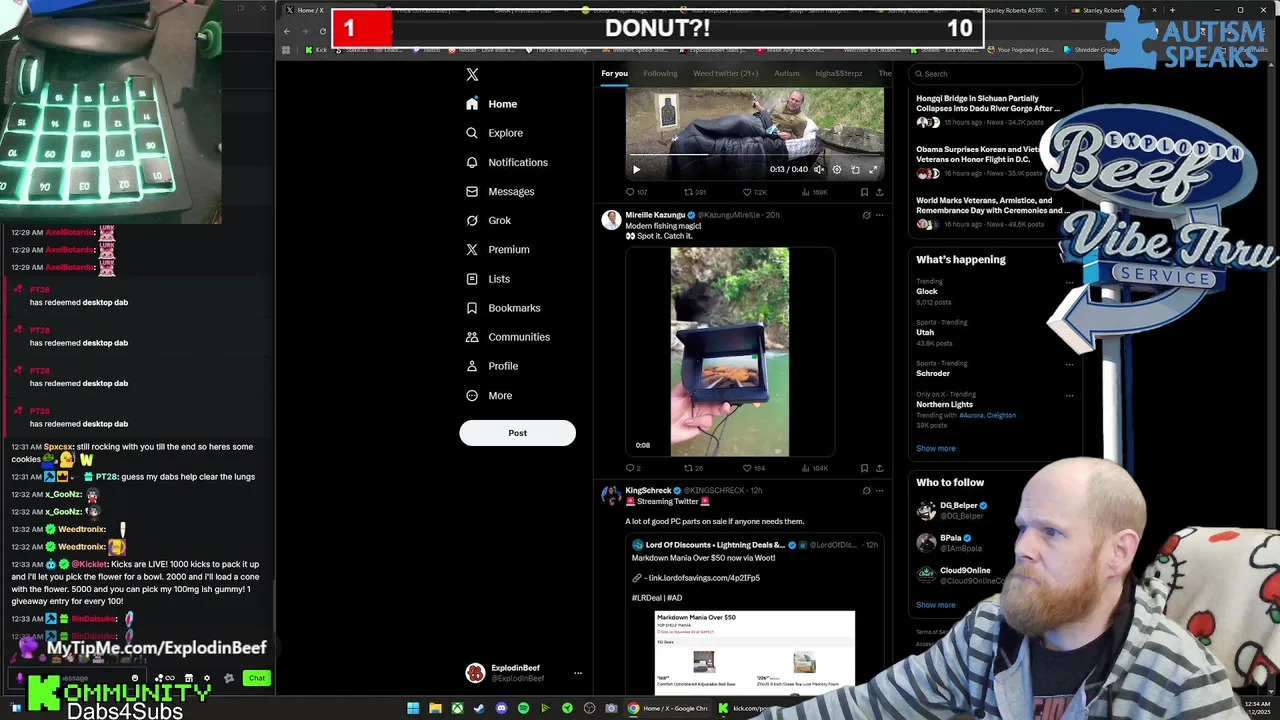Open Notifications in the X sidebar

point(507,162)
